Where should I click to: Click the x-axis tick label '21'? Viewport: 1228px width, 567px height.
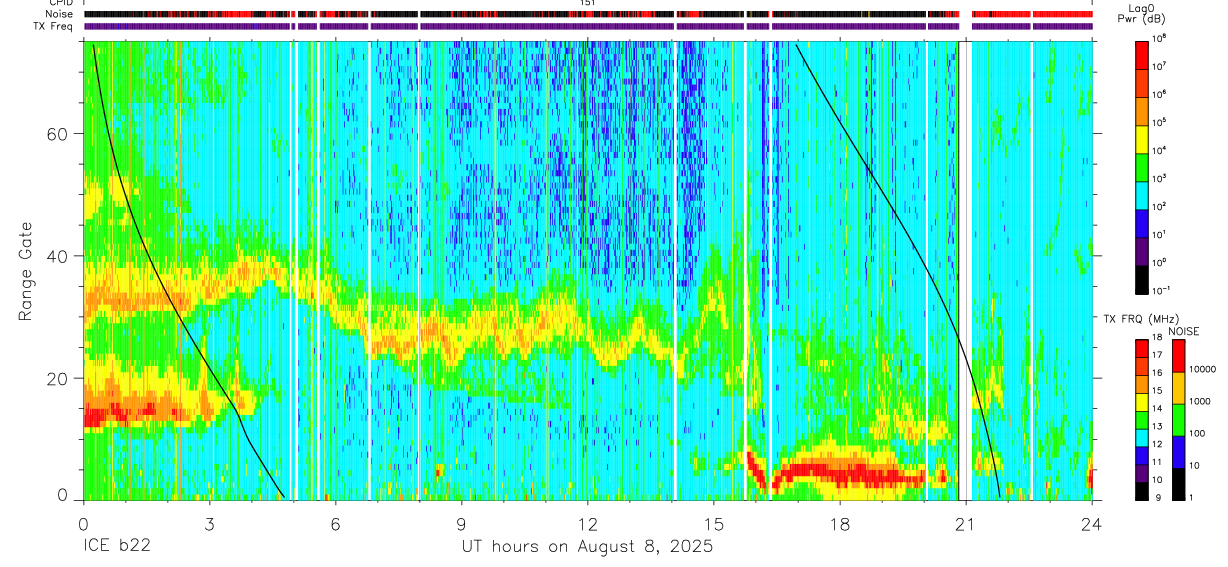pyautogui.click(x=965, y=523)
